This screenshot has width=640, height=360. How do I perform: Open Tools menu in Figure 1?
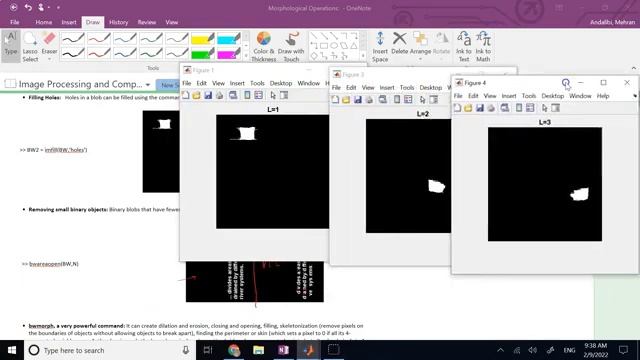pos(257,83)
